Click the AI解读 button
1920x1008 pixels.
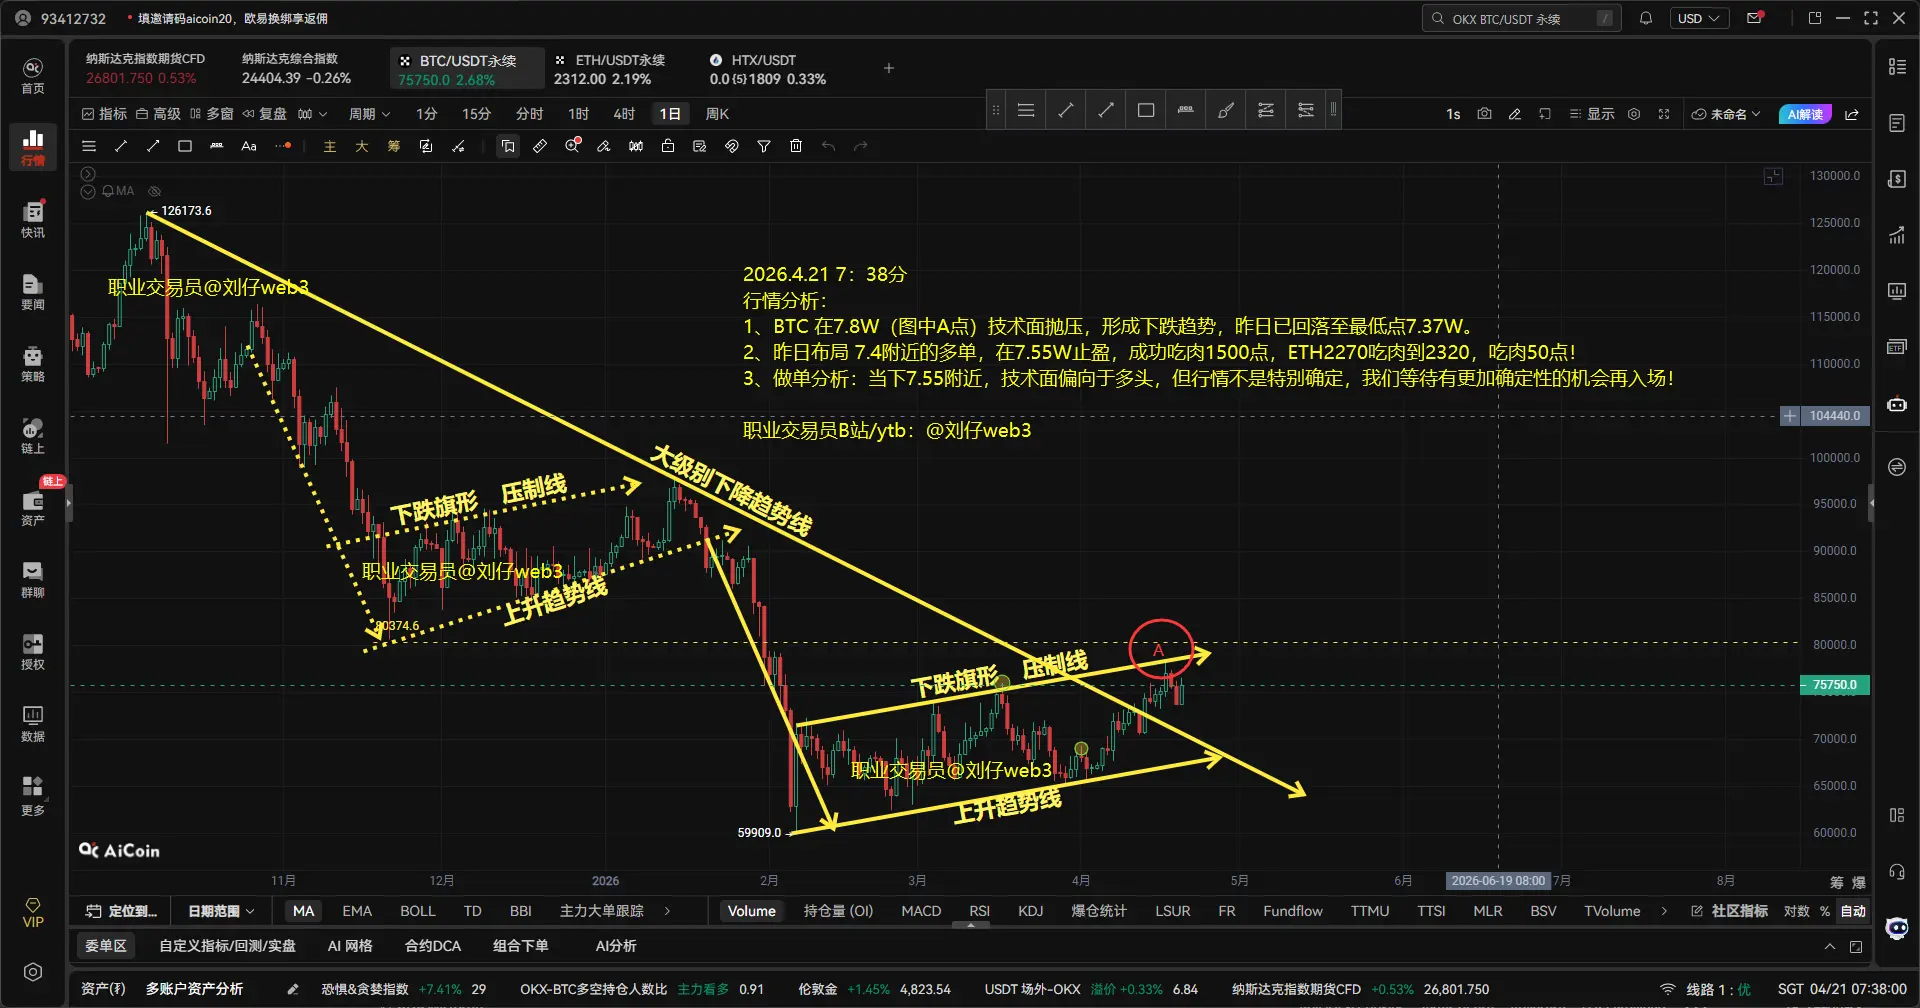coord(1805,114)
